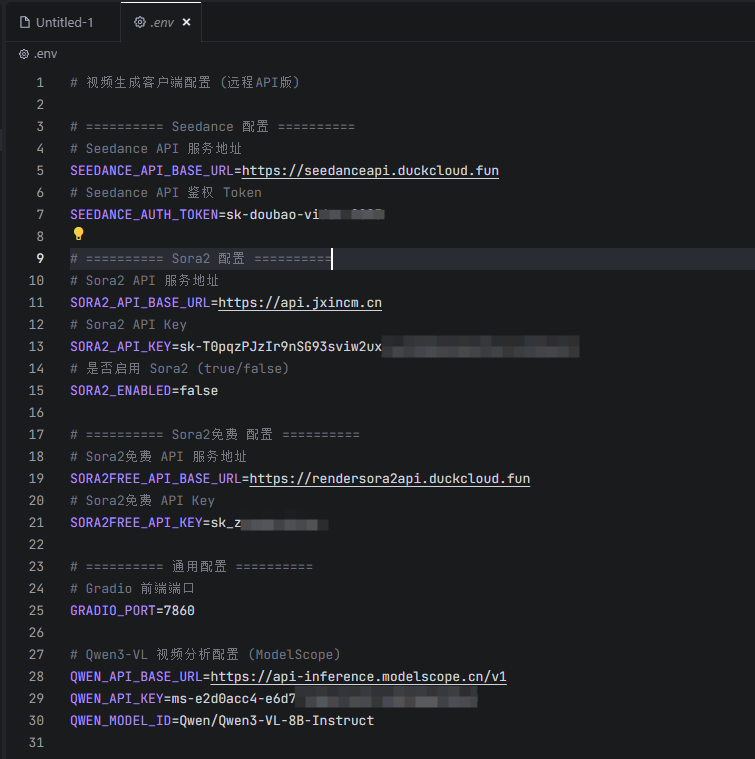Click the ms-e2d0acc4-e6d7 key value
This screenshot has width=755, height=759.
(x=234, y=699)
